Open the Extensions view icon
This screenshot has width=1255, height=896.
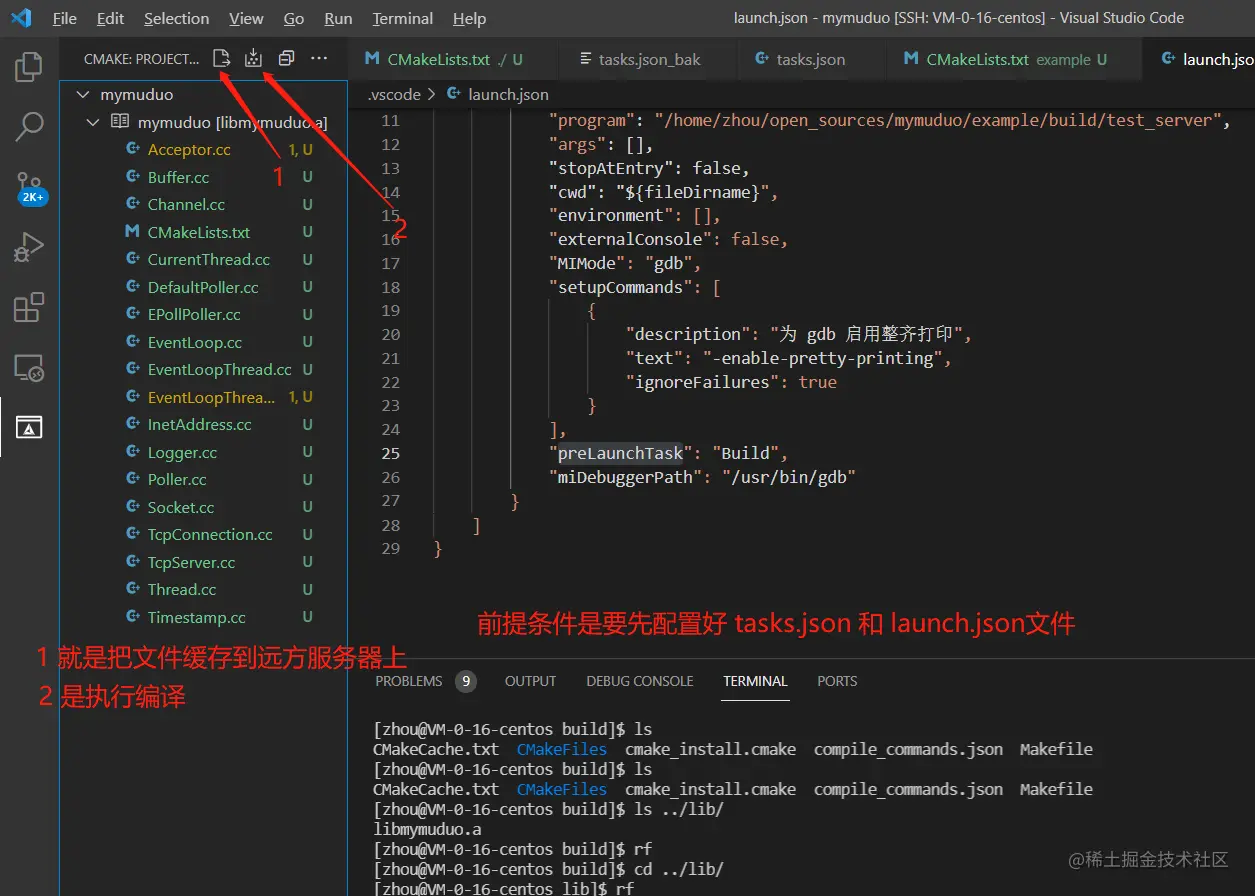point(27,308)
